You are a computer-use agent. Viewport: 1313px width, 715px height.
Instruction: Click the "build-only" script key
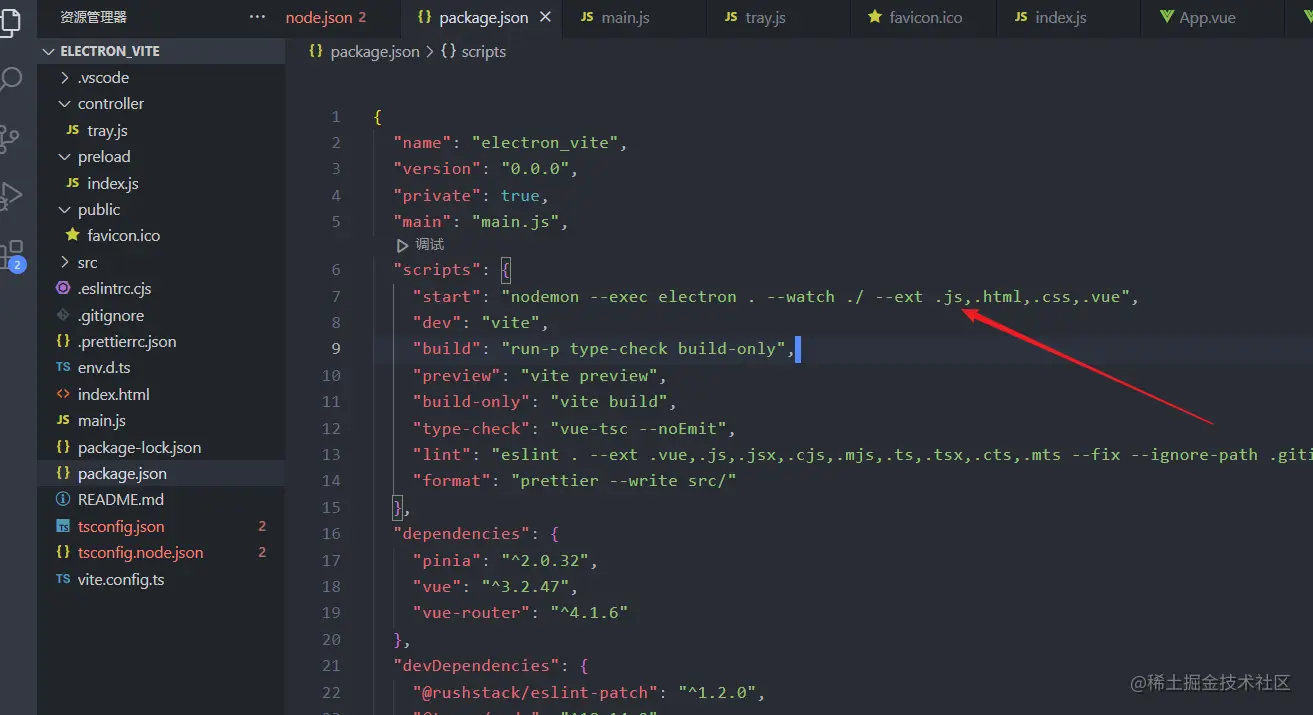pyautogui.click(x=471, y=401)
